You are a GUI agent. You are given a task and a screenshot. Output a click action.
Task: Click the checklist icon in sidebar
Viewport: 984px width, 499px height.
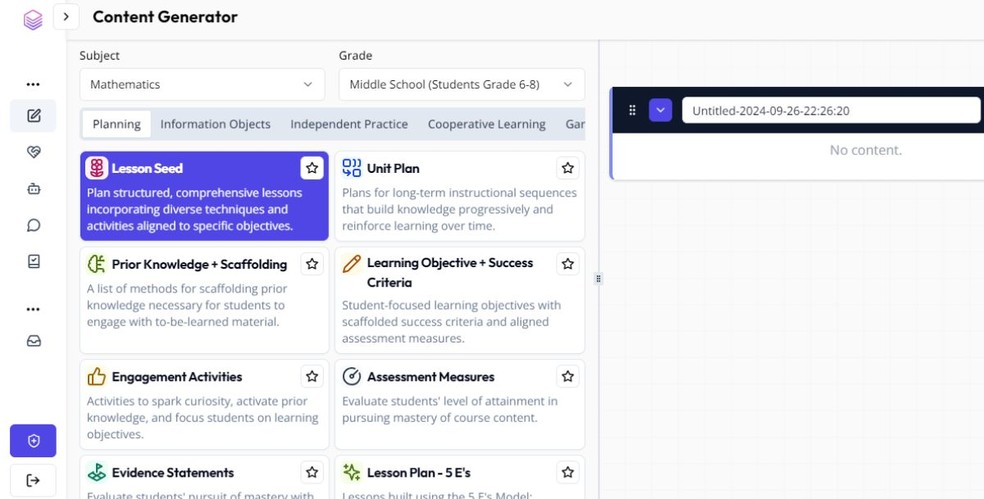(33, 261)
